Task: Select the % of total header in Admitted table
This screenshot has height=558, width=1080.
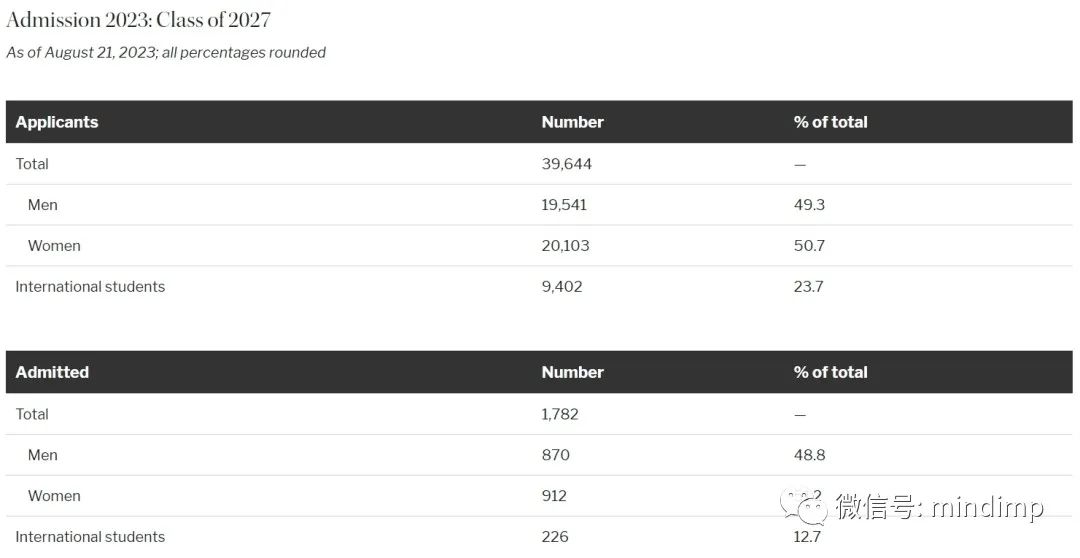Action: [x=830, y=372]
